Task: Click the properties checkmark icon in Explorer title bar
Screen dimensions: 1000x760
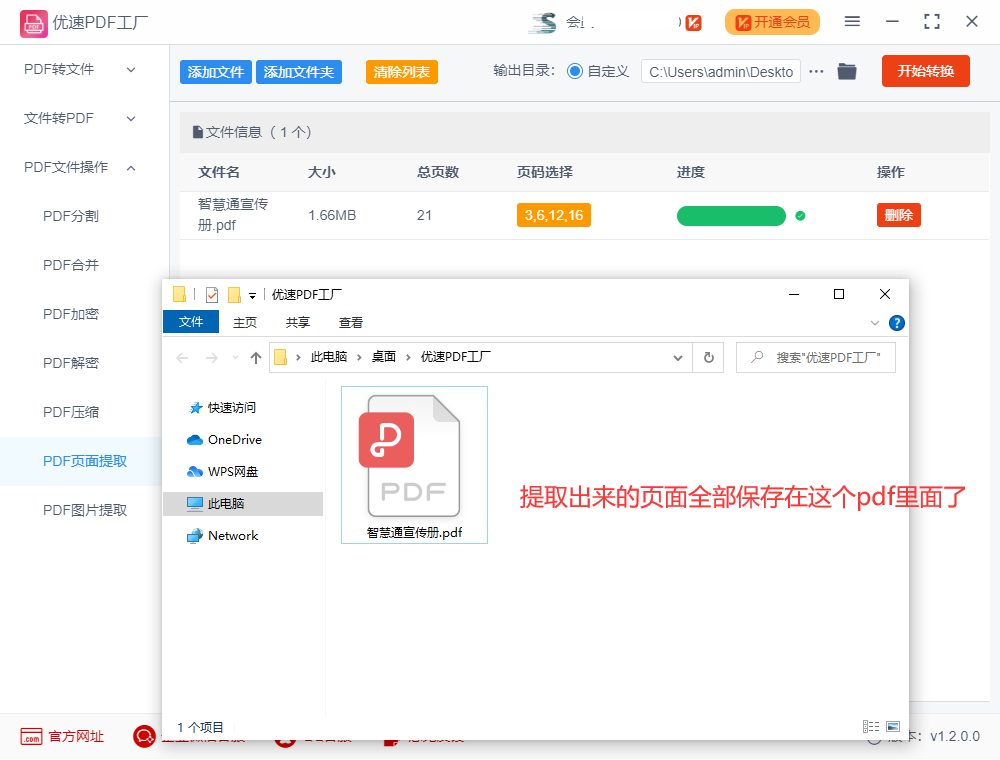Action: [212, 295]
